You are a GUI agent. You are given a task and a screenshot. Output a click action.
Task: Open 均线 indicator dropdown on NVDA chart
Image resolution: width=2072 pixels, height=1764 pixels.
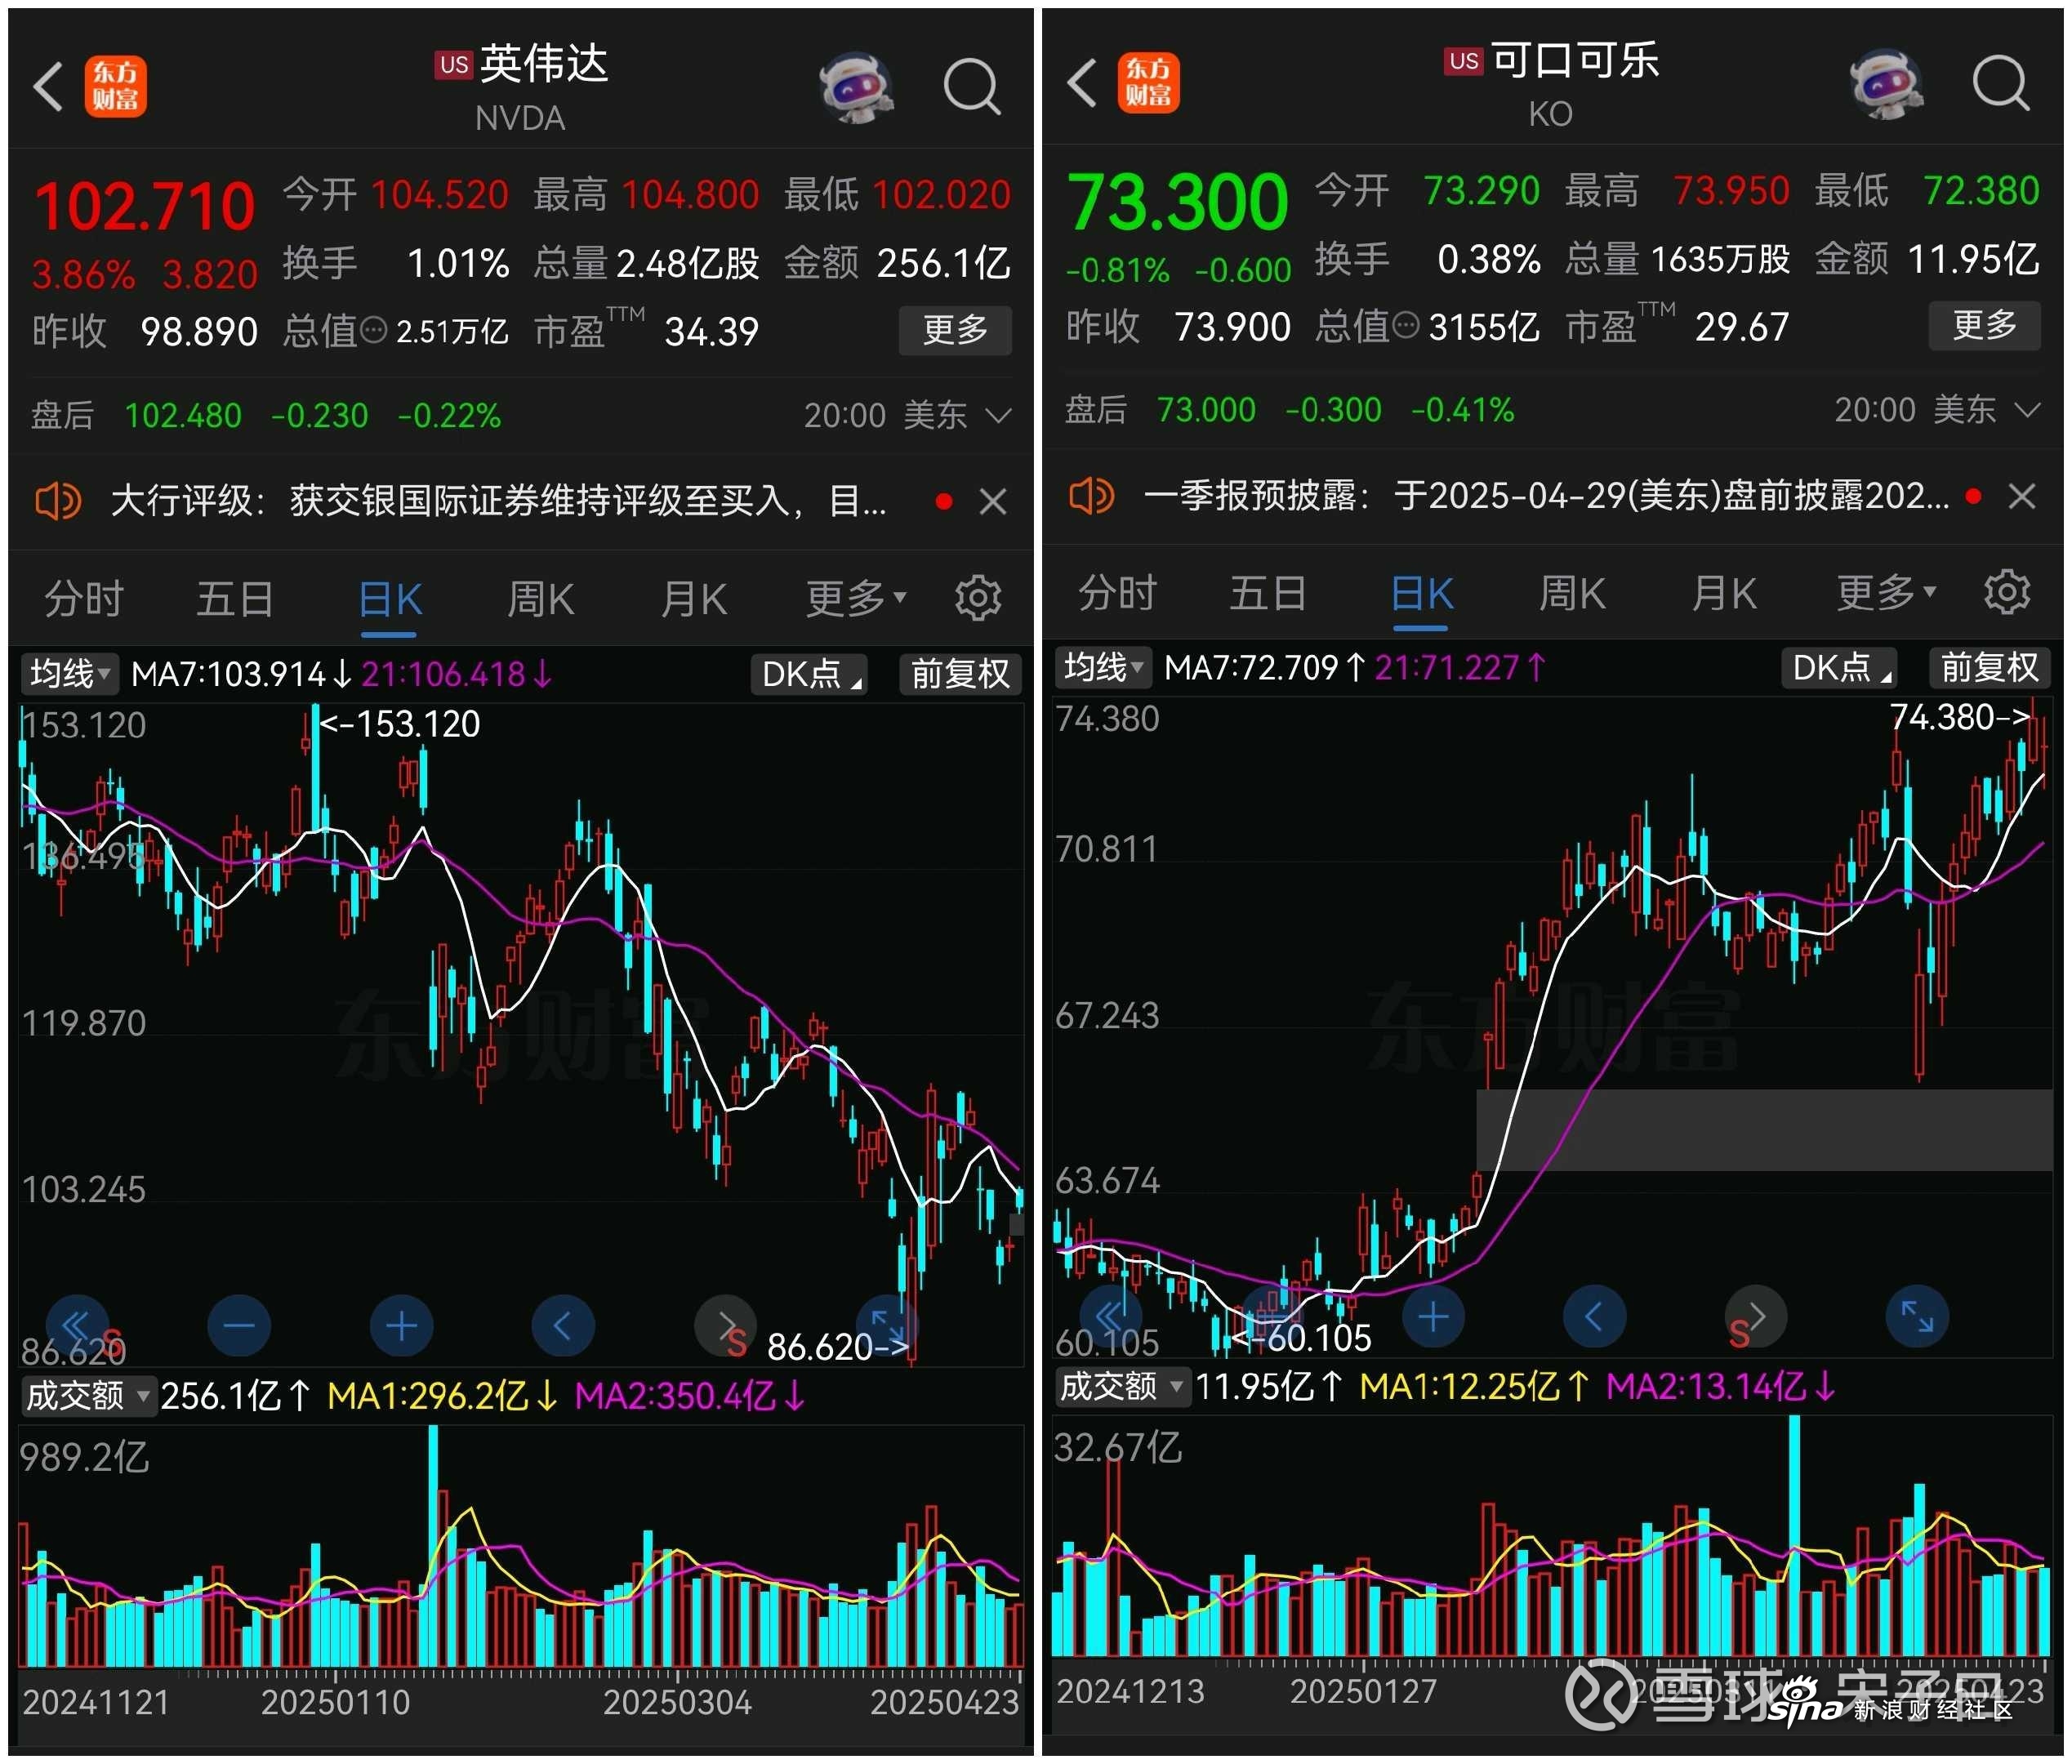tap(70, 674)
